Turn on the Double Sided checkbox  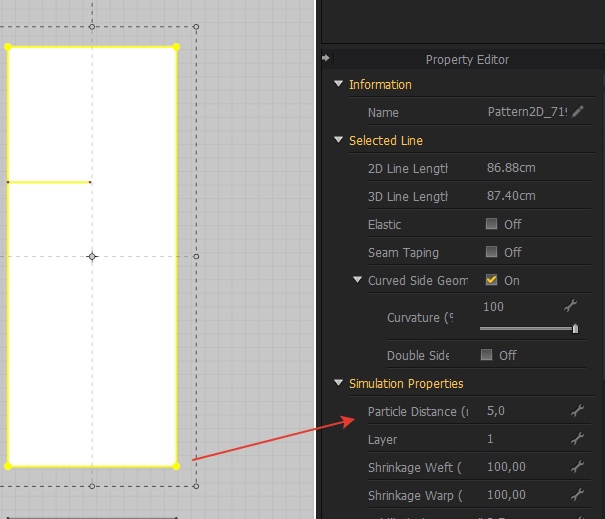486,355
